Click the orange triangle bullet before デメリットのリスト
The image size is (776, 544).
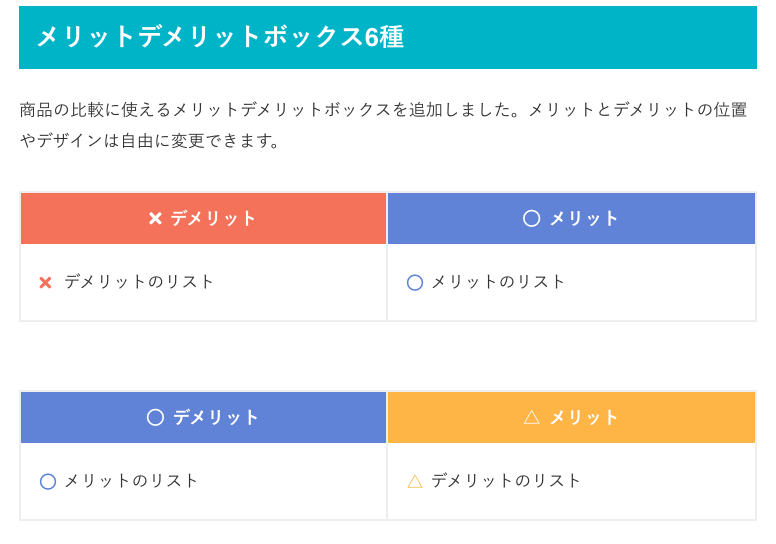415,481
